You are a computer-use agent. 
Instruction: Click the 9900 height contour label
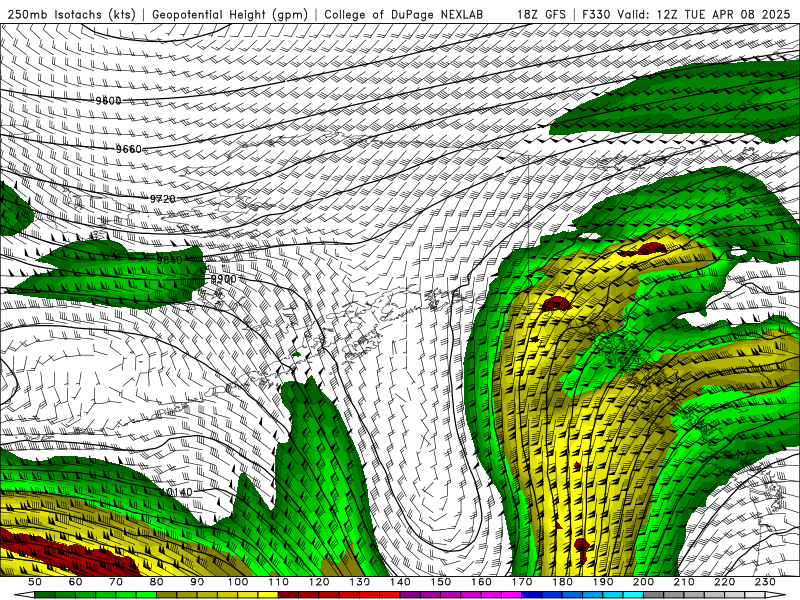(x=223, y=279)
